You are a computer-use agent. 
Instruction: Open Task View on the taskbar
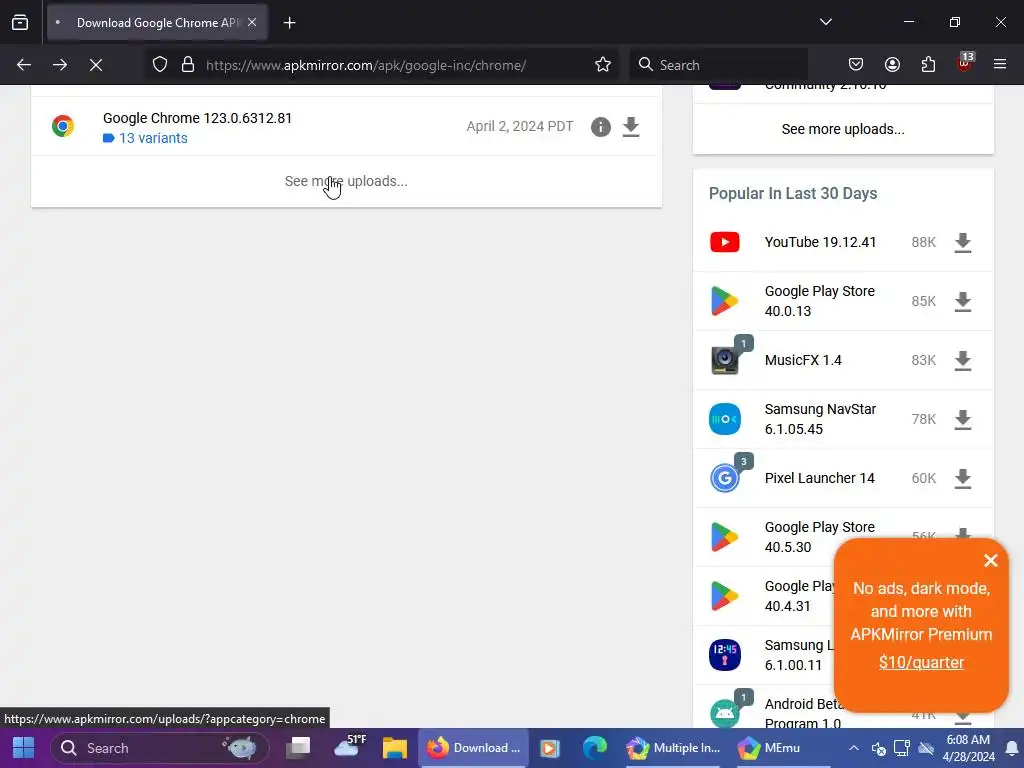[298, 748]
